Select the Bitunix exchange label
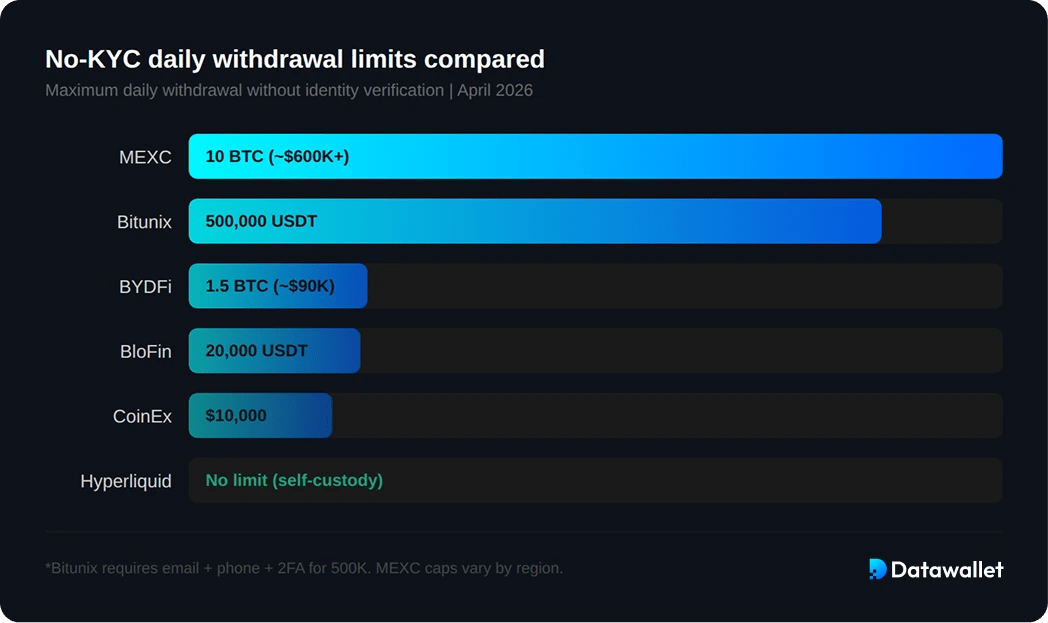Screen dimensions: 1048x623 (144, 222)
